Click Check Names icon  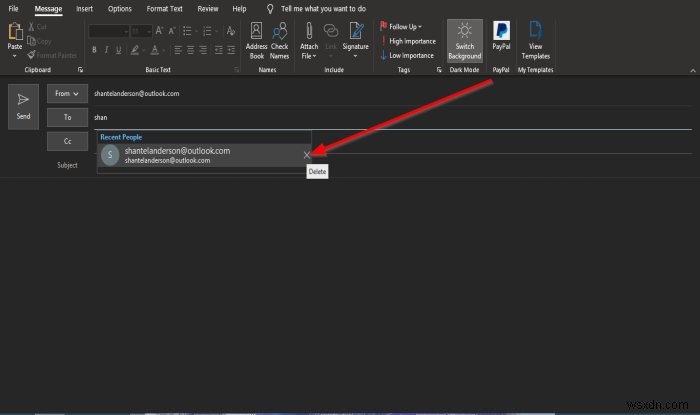click(280, 34)
